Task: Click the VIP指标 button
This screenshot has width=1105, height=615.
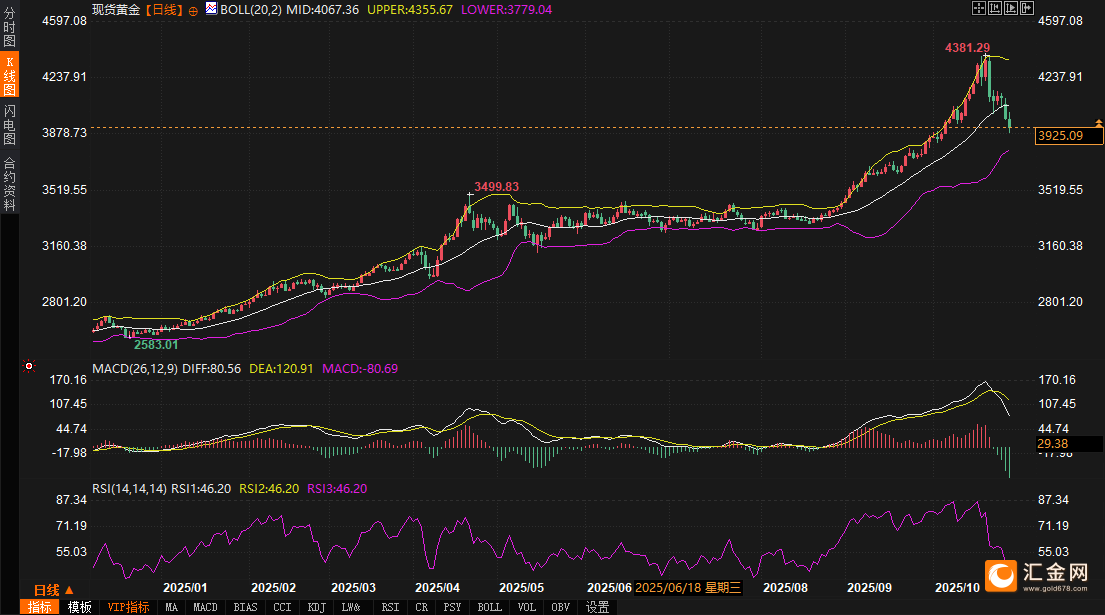Action: coord(128,607)
